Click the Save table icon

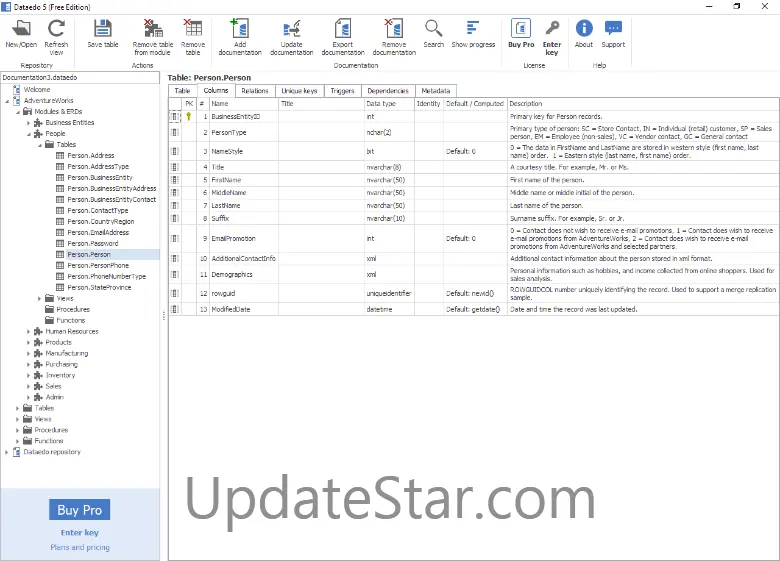(x=102, y=29)
